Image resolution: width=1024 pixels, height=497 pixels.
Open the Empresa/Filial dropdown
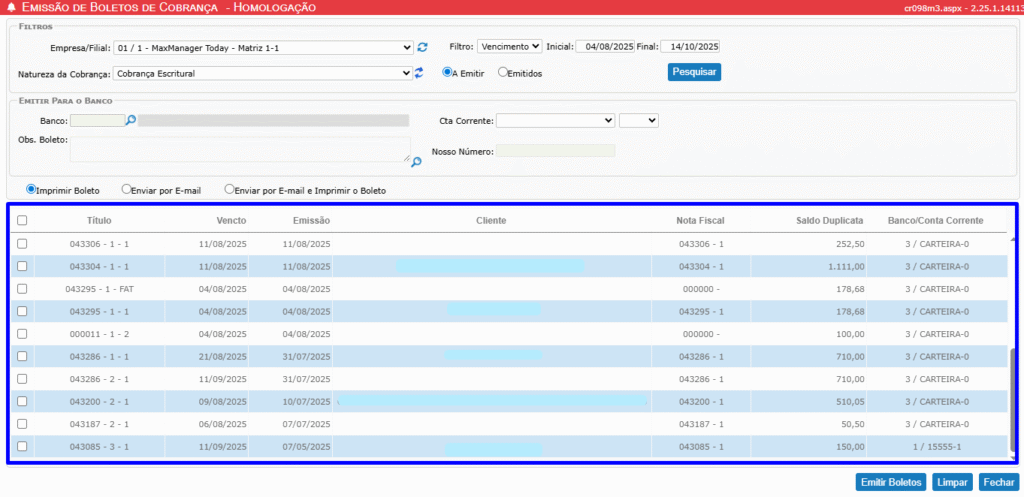(264, 47)
